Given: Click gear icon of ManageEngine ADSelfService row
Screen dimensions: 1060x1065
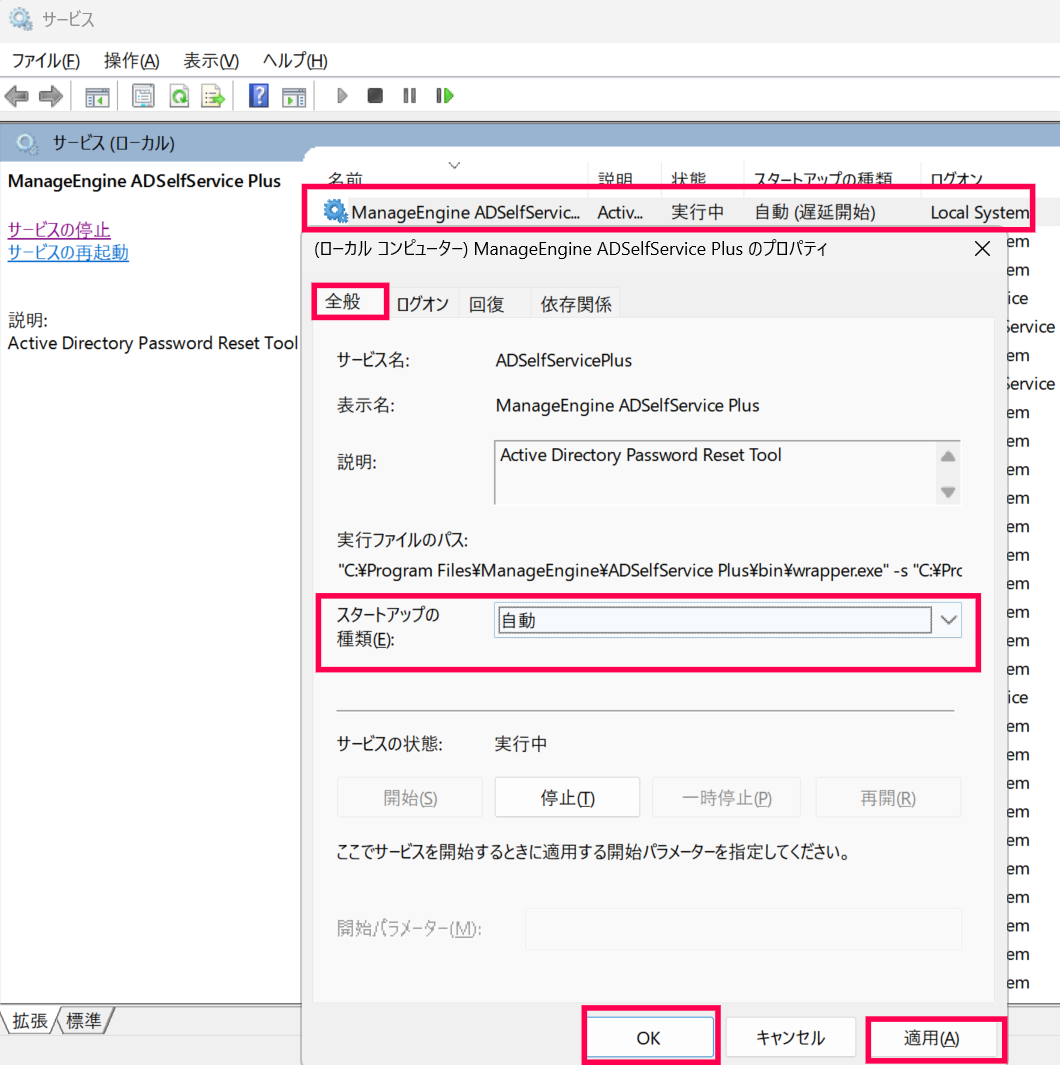Looking at the screenshot, I should point(335,211).
